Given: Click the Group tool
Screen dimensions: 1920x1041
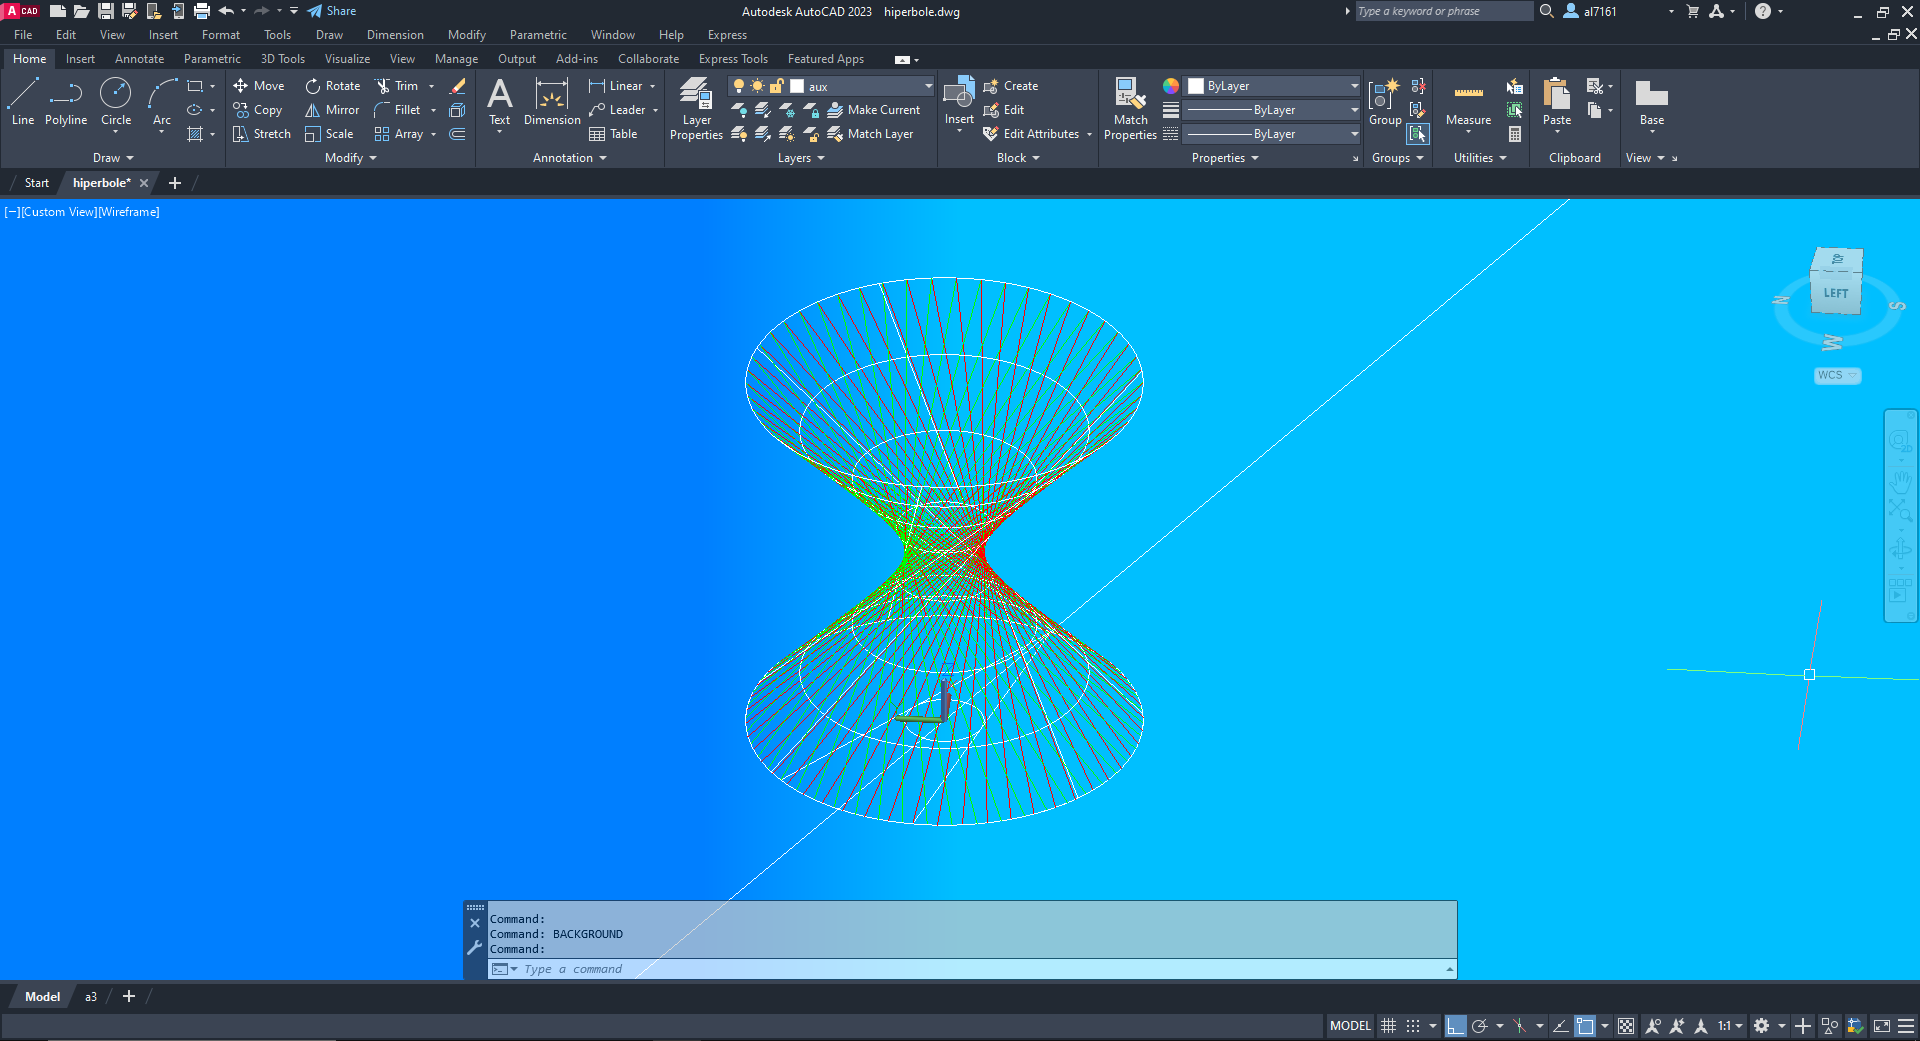Looking at the screenshot, I should point(1385,102).
